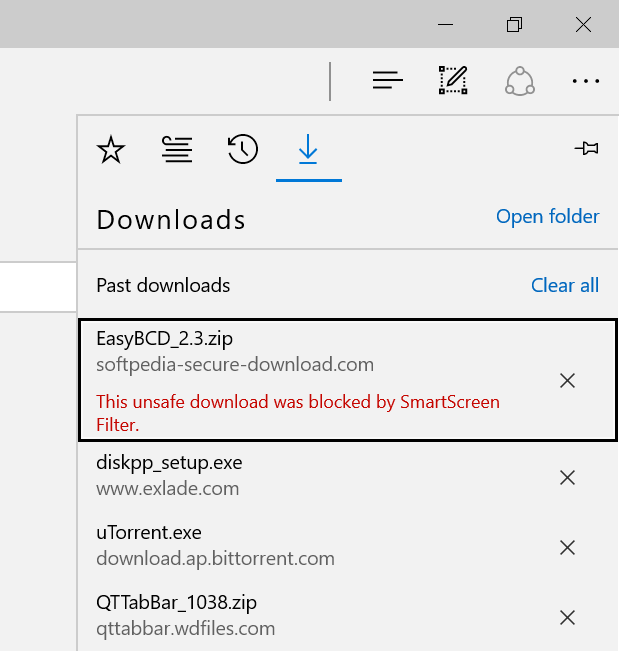Click the softpedia-secure-download.com source text
This screenshot has width=619, height=651.
[235, 365]
